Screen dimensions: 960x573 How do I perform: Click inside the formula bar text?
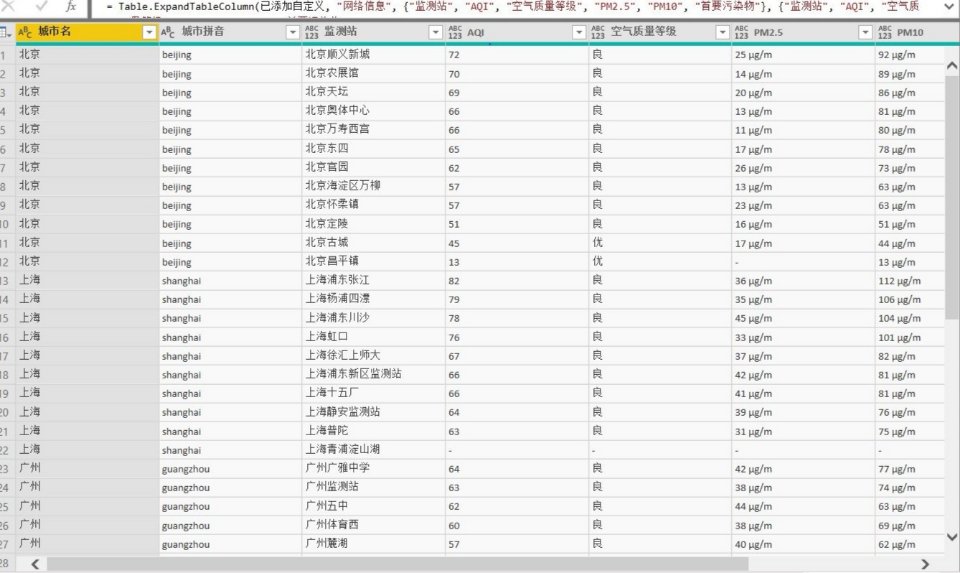514,7
